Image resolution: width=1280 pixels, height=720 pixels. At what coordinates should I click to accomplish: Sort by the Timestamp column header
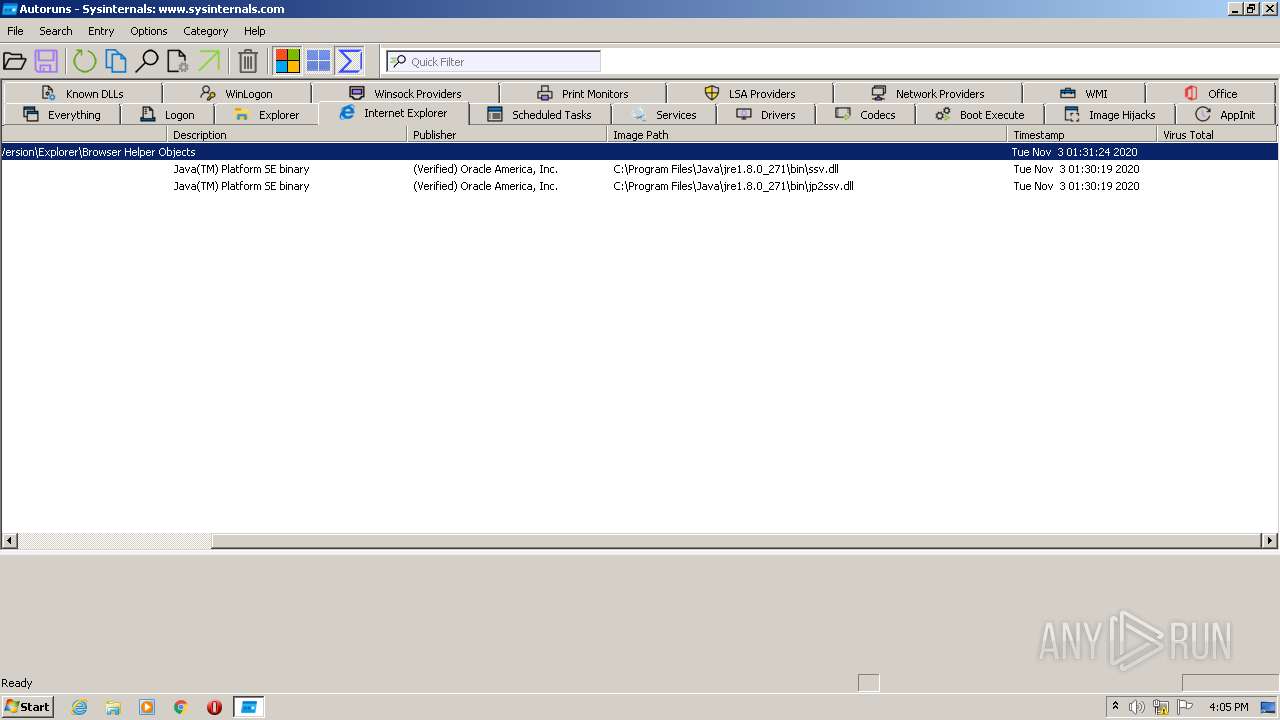(x=1082, y=134)
